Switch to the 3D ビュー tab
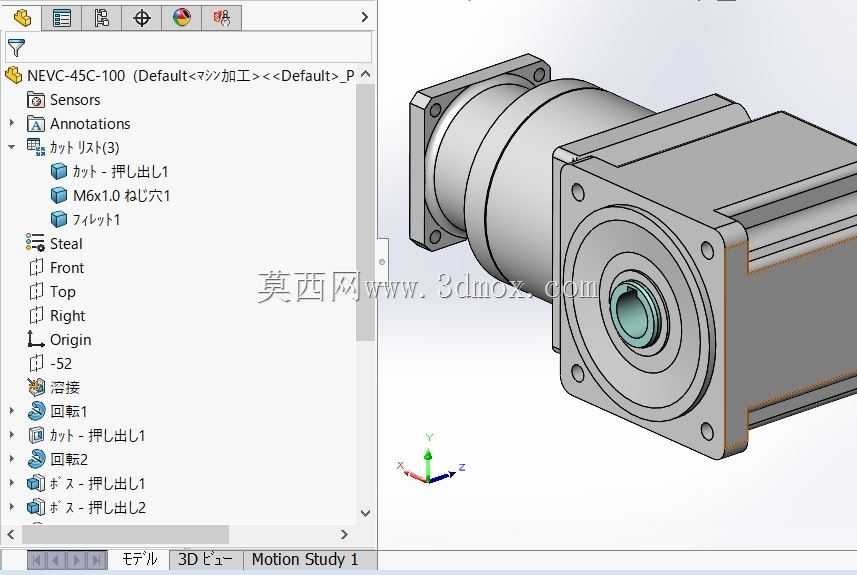857x575 pixels. point(206,559)
